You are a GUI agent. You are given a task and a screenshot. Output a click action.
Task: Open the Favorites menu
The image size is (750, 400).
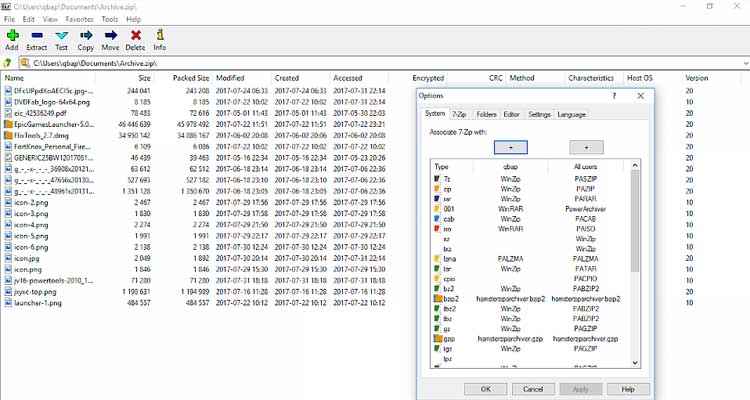pos(79,19)
